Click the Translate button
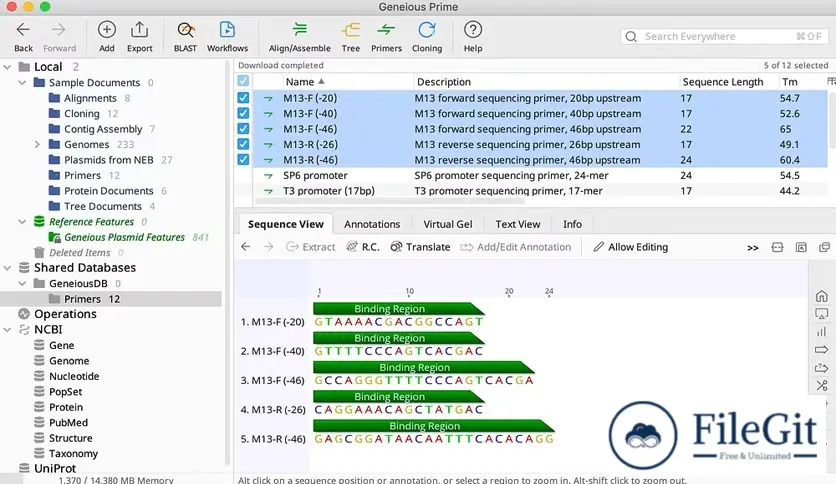 (x=420, y=247)
